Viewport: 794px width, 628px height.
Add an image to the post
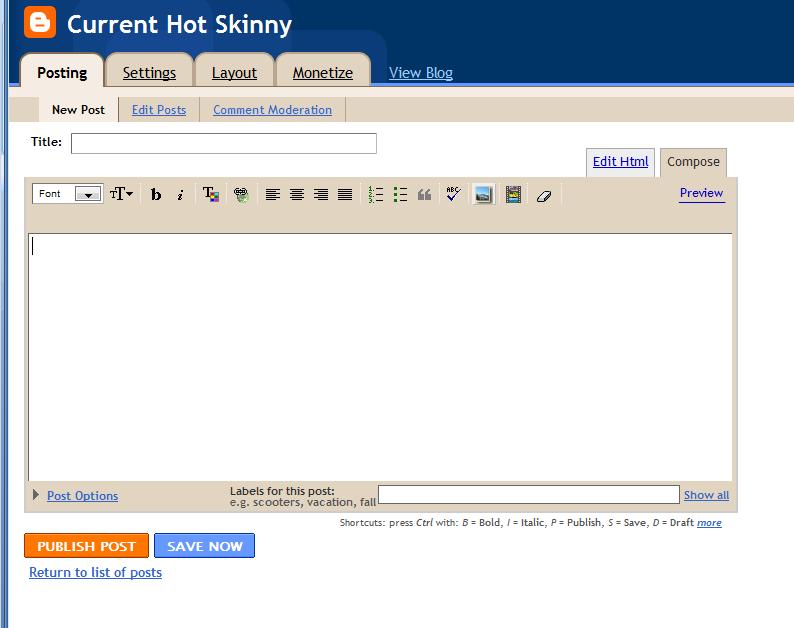(483, 194)
